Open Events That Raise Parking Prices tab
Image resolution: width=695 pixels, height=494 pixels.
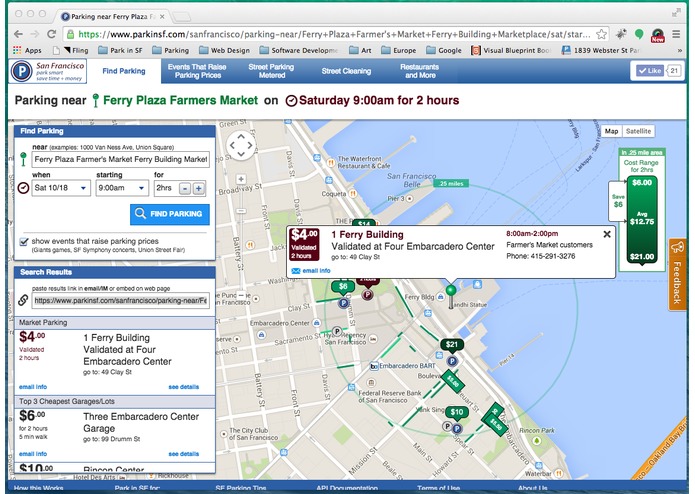point(197,71)
